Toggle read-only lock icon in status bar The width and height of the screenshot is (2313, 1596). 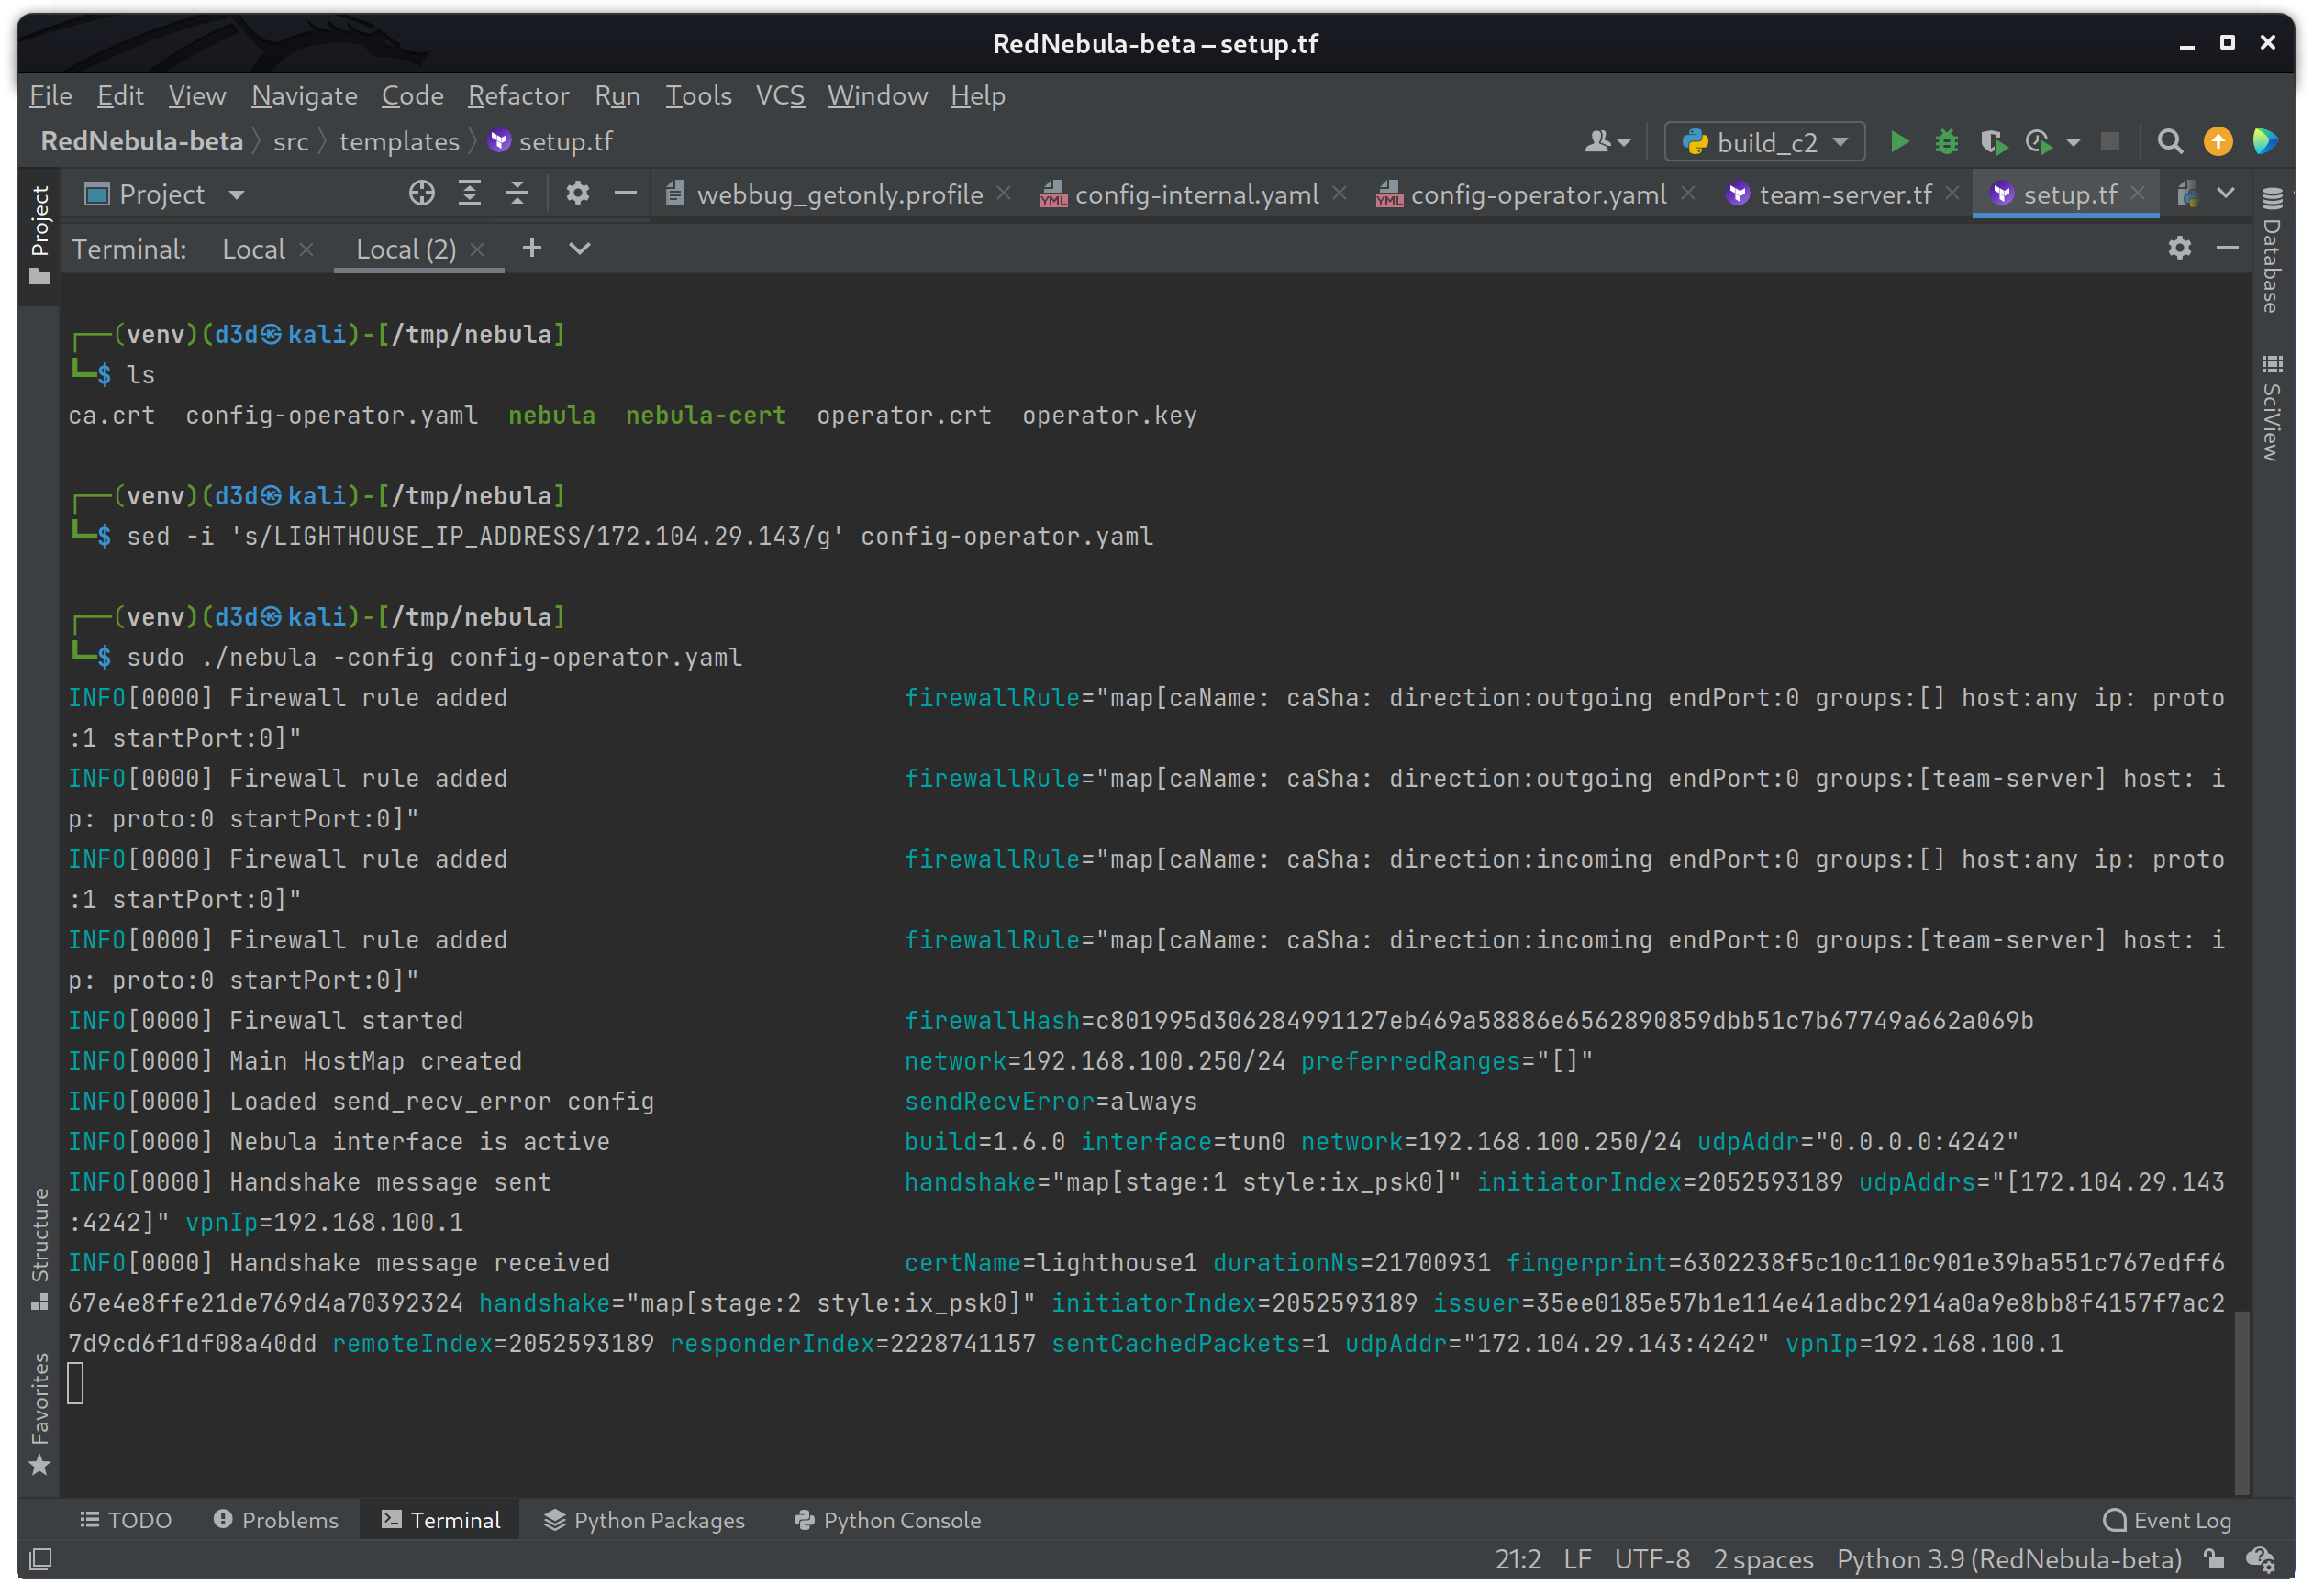click(2214, 1559)
